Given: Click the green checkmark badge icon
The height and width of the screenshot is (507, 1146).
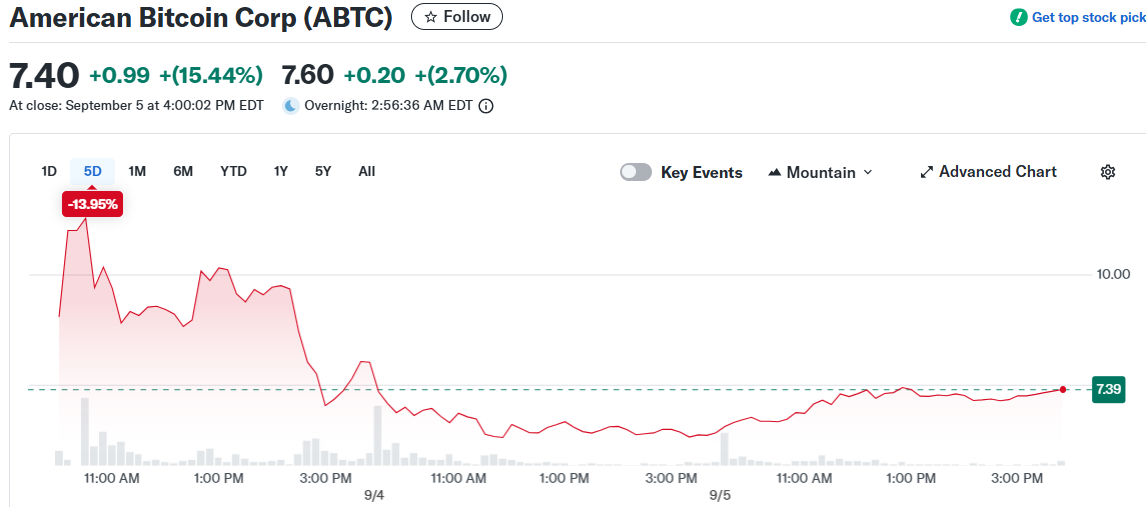Looking at the screenshot, I should [1018, 17].
